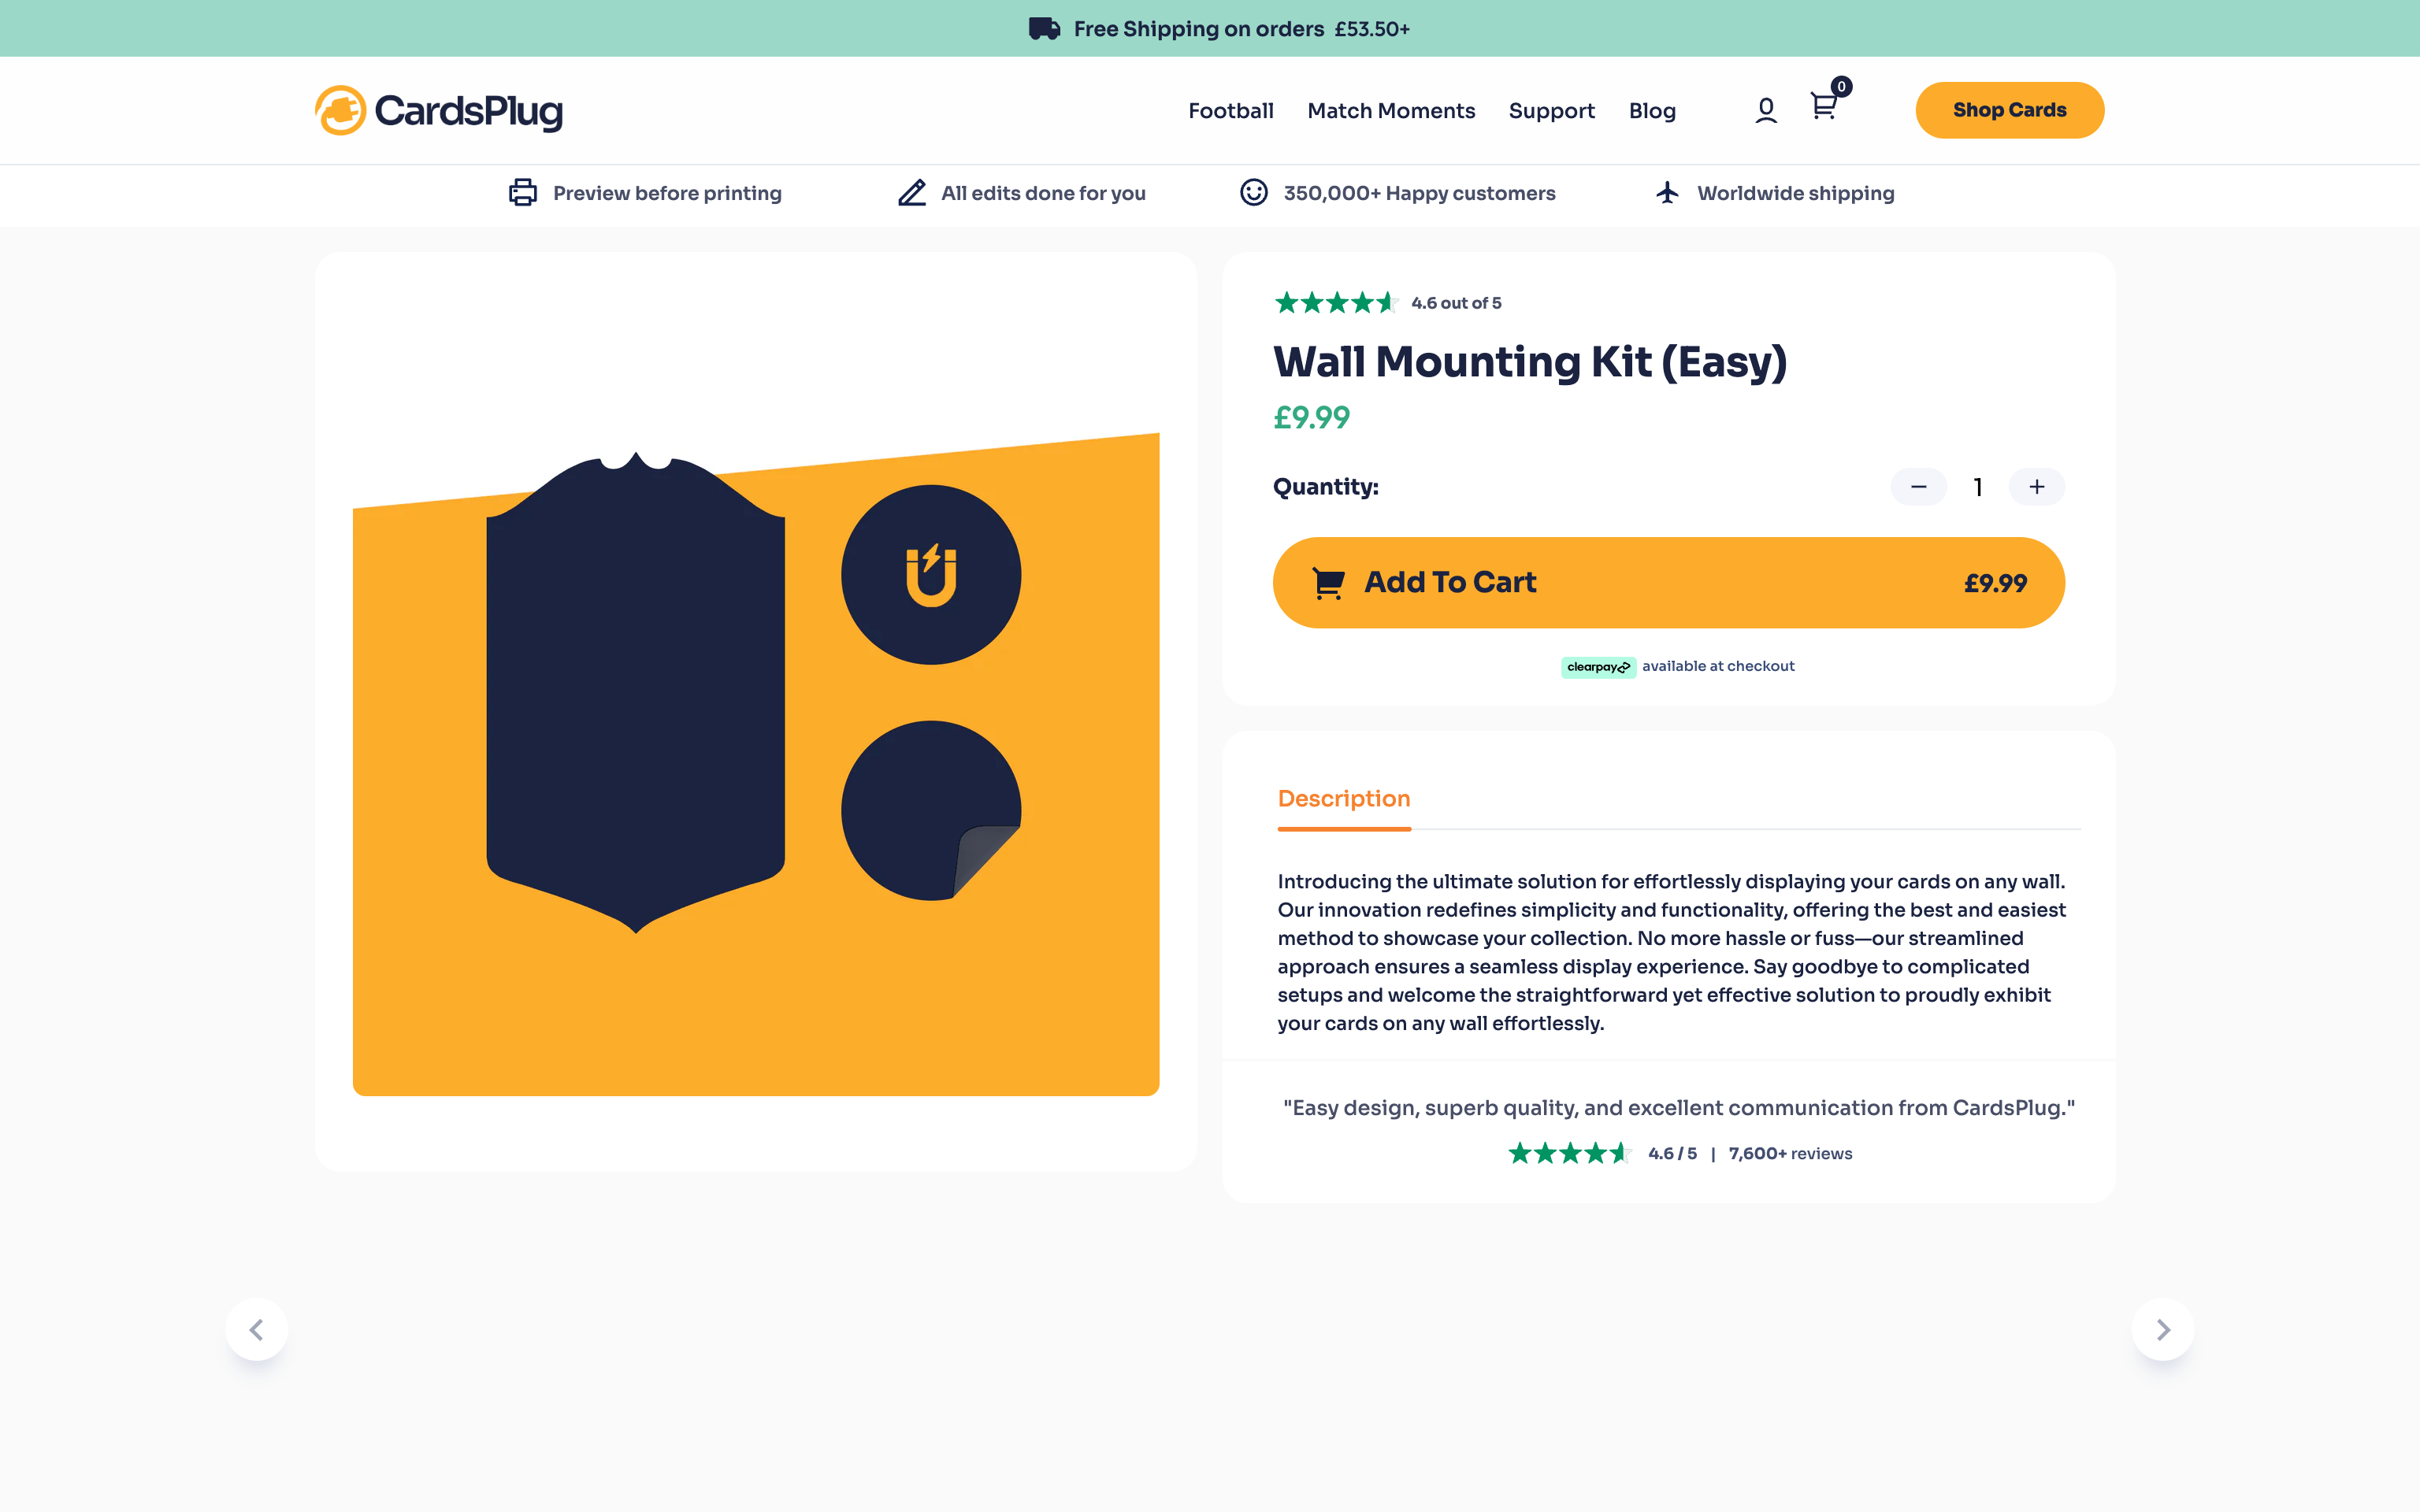Increase quantity with the plus stepper
Image resolution: width=2420 pixels, height=1512 pixels.
point(2037,487)
